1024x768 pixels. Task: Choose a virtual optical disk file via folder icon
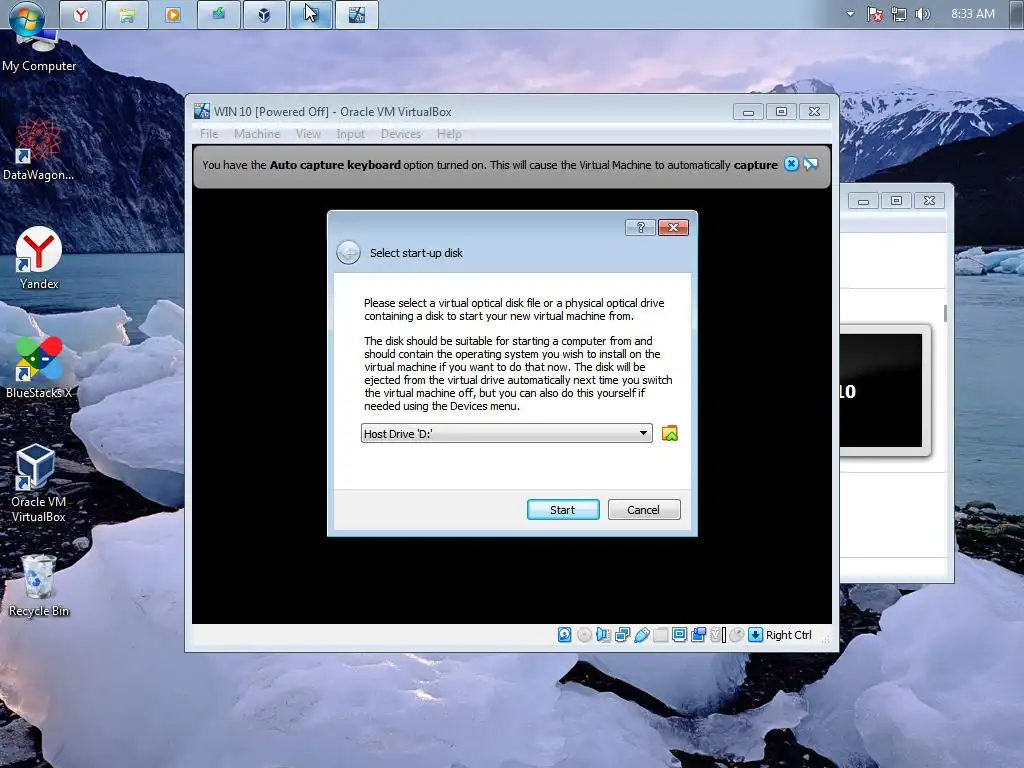669,434
